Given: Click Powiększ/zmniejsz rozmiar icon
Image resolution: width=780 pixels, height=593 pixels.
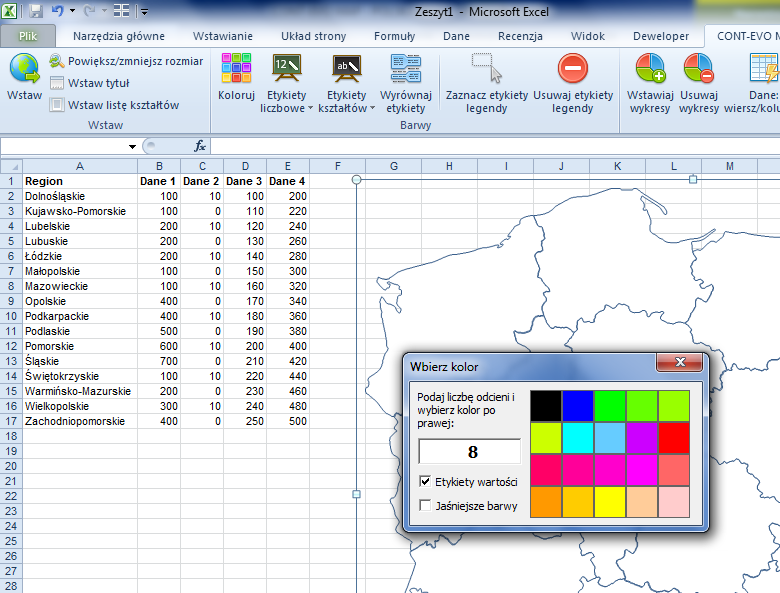Looking at the screenshot, I should [57, 61].
